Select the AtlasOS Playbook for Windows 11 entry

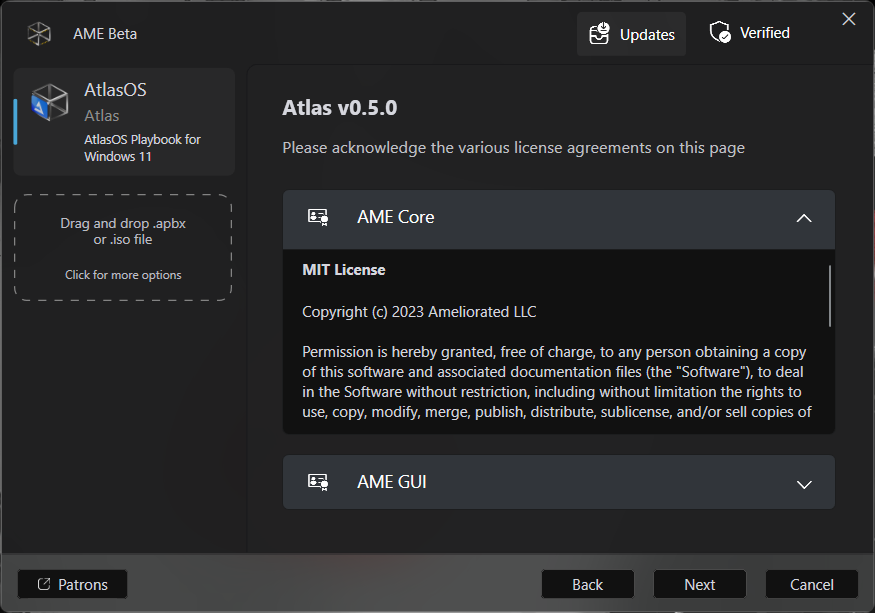click(125, 122)
